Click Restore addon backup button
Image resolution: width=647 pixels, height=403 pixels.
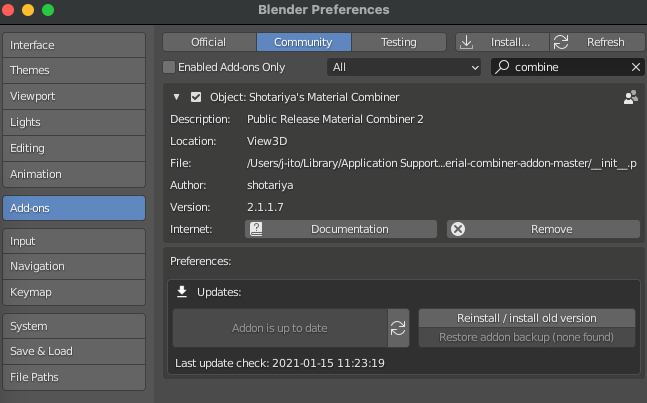click(x=527, y=337)
